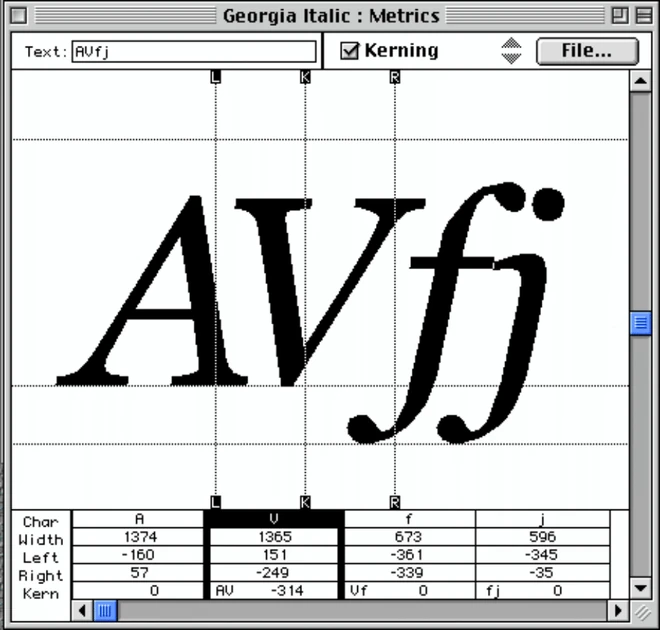Click the top L left-sidebearing marker
Image resolution: width=660 pixels, height=630 pixels.
[216, 77]
